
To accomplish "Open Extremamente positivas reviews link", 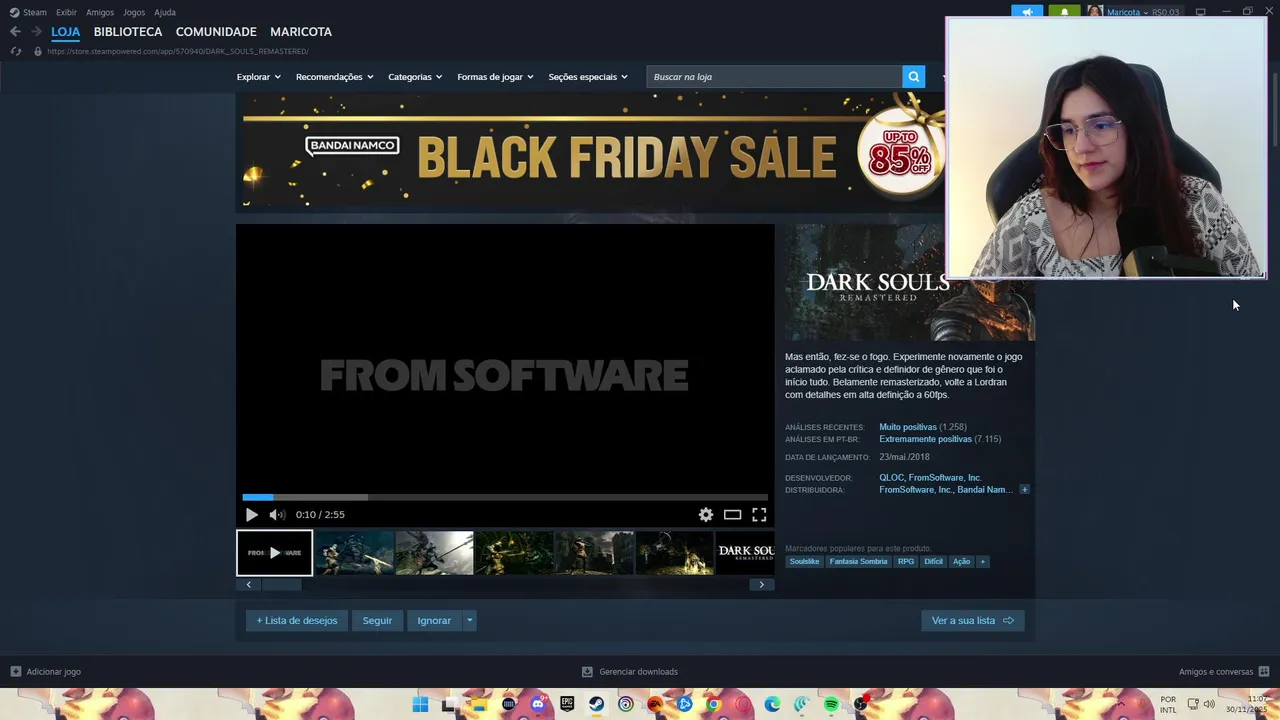I will coord(925,439).
